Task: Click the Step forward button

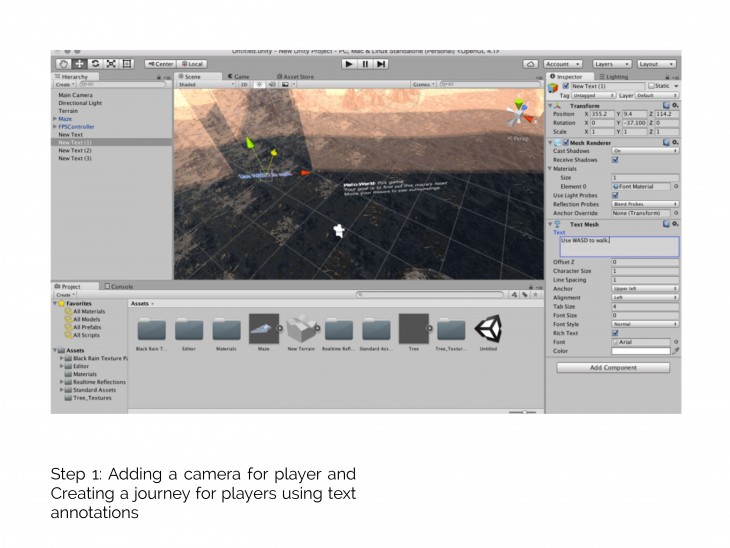Action: click(381, 64)
